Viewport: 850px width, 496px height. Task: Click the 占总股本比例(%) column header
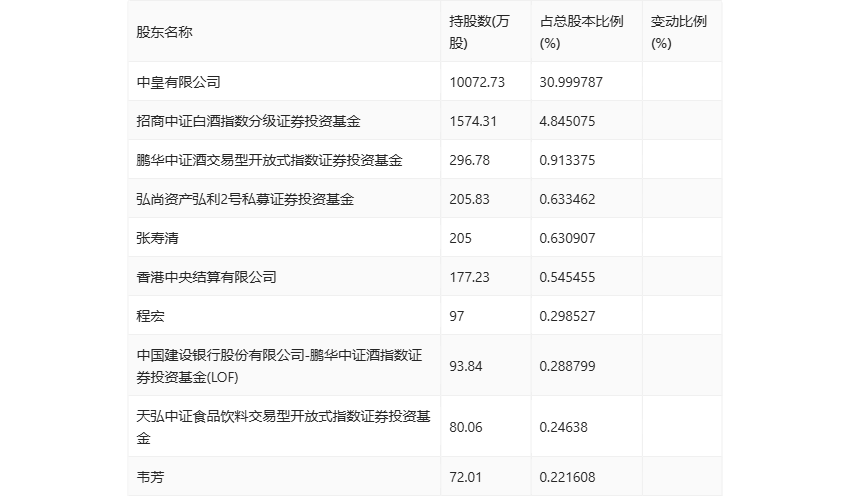[x=581, y=32]
